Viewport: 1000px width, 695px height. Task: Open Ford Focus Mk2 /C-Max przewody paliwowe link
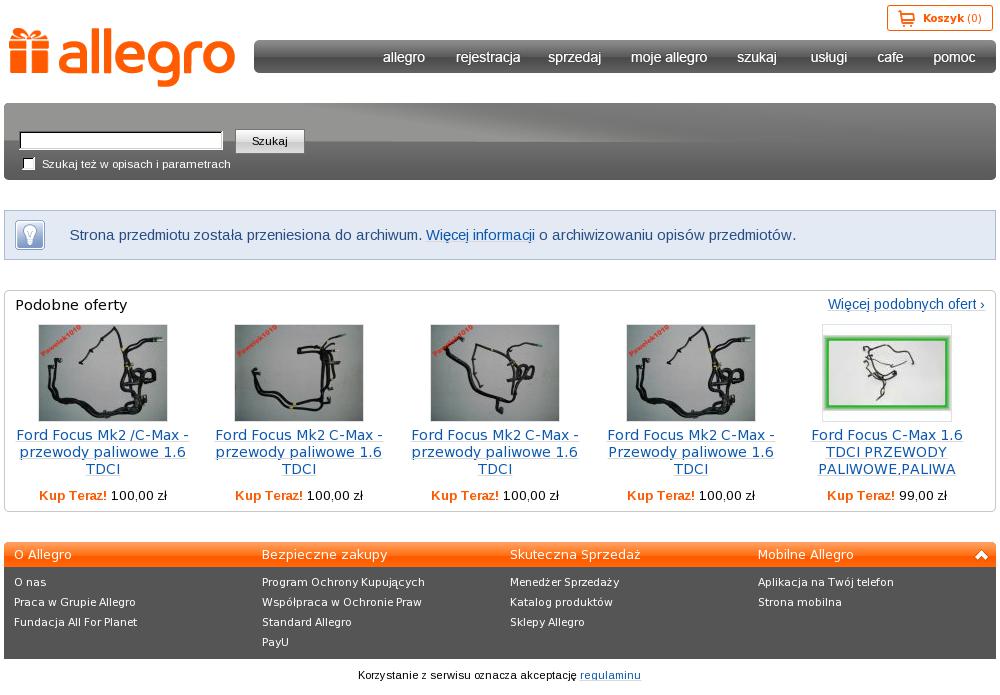[x=103, y=452]
